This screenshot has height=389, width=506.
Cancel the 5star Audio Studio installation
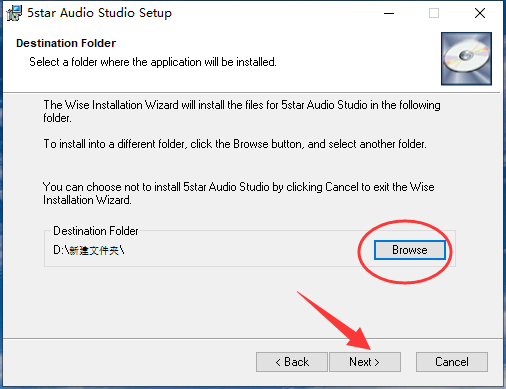pos(452,362)
